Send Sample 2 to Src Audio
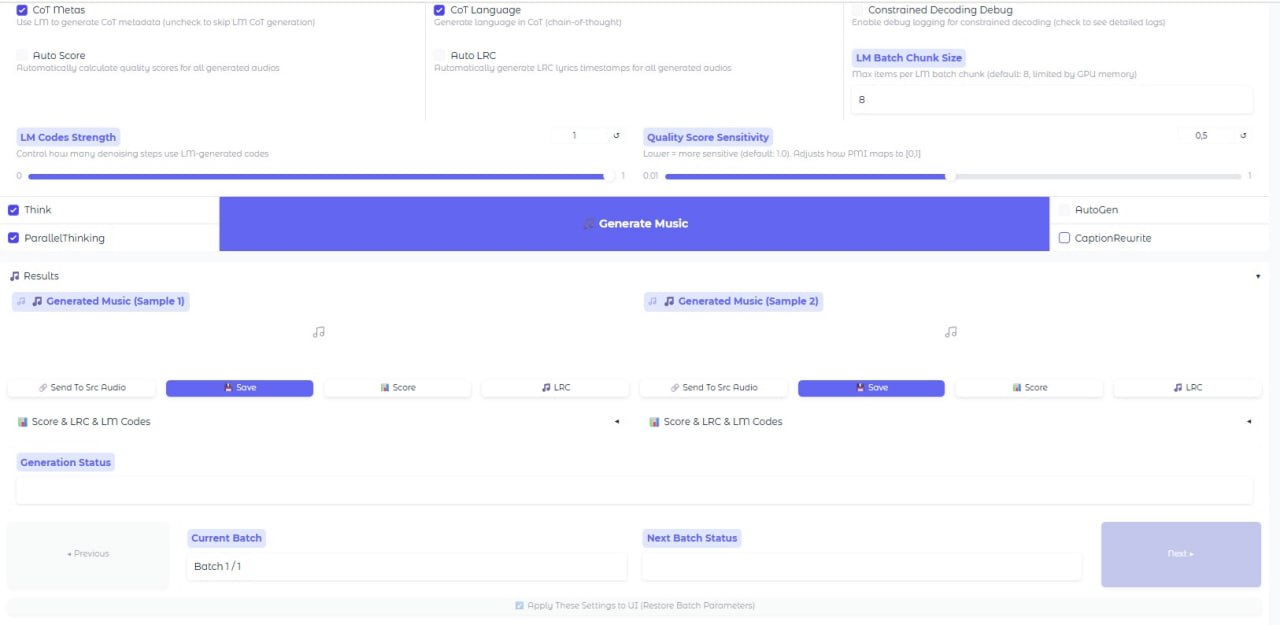The image size is (1280, 625). click(714, 388)
